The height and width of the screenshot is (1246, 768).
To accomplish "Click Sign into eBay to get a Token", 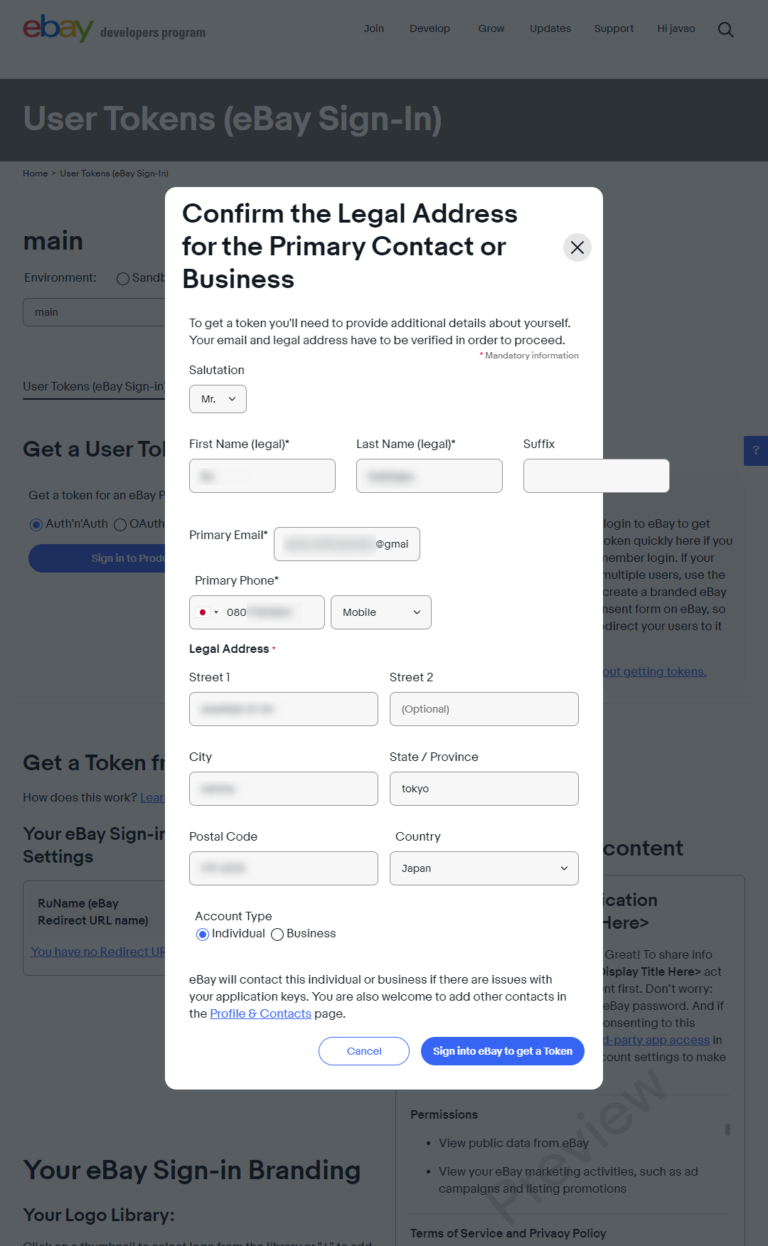I will tap(502, 1051).
